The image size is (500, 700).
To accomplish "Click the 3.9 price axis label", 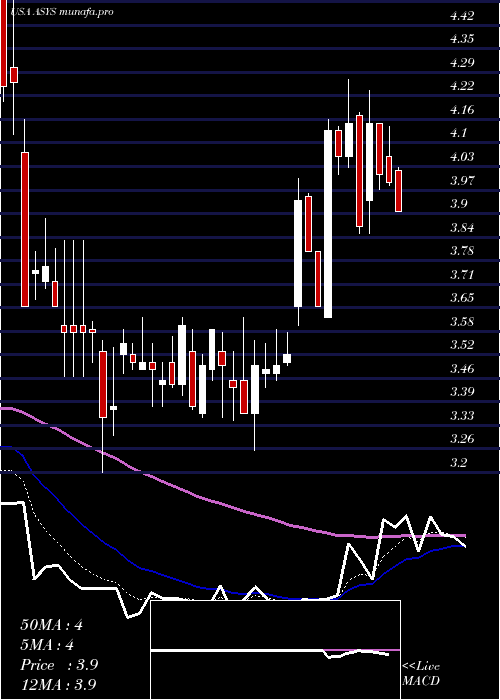I will 459,204.
